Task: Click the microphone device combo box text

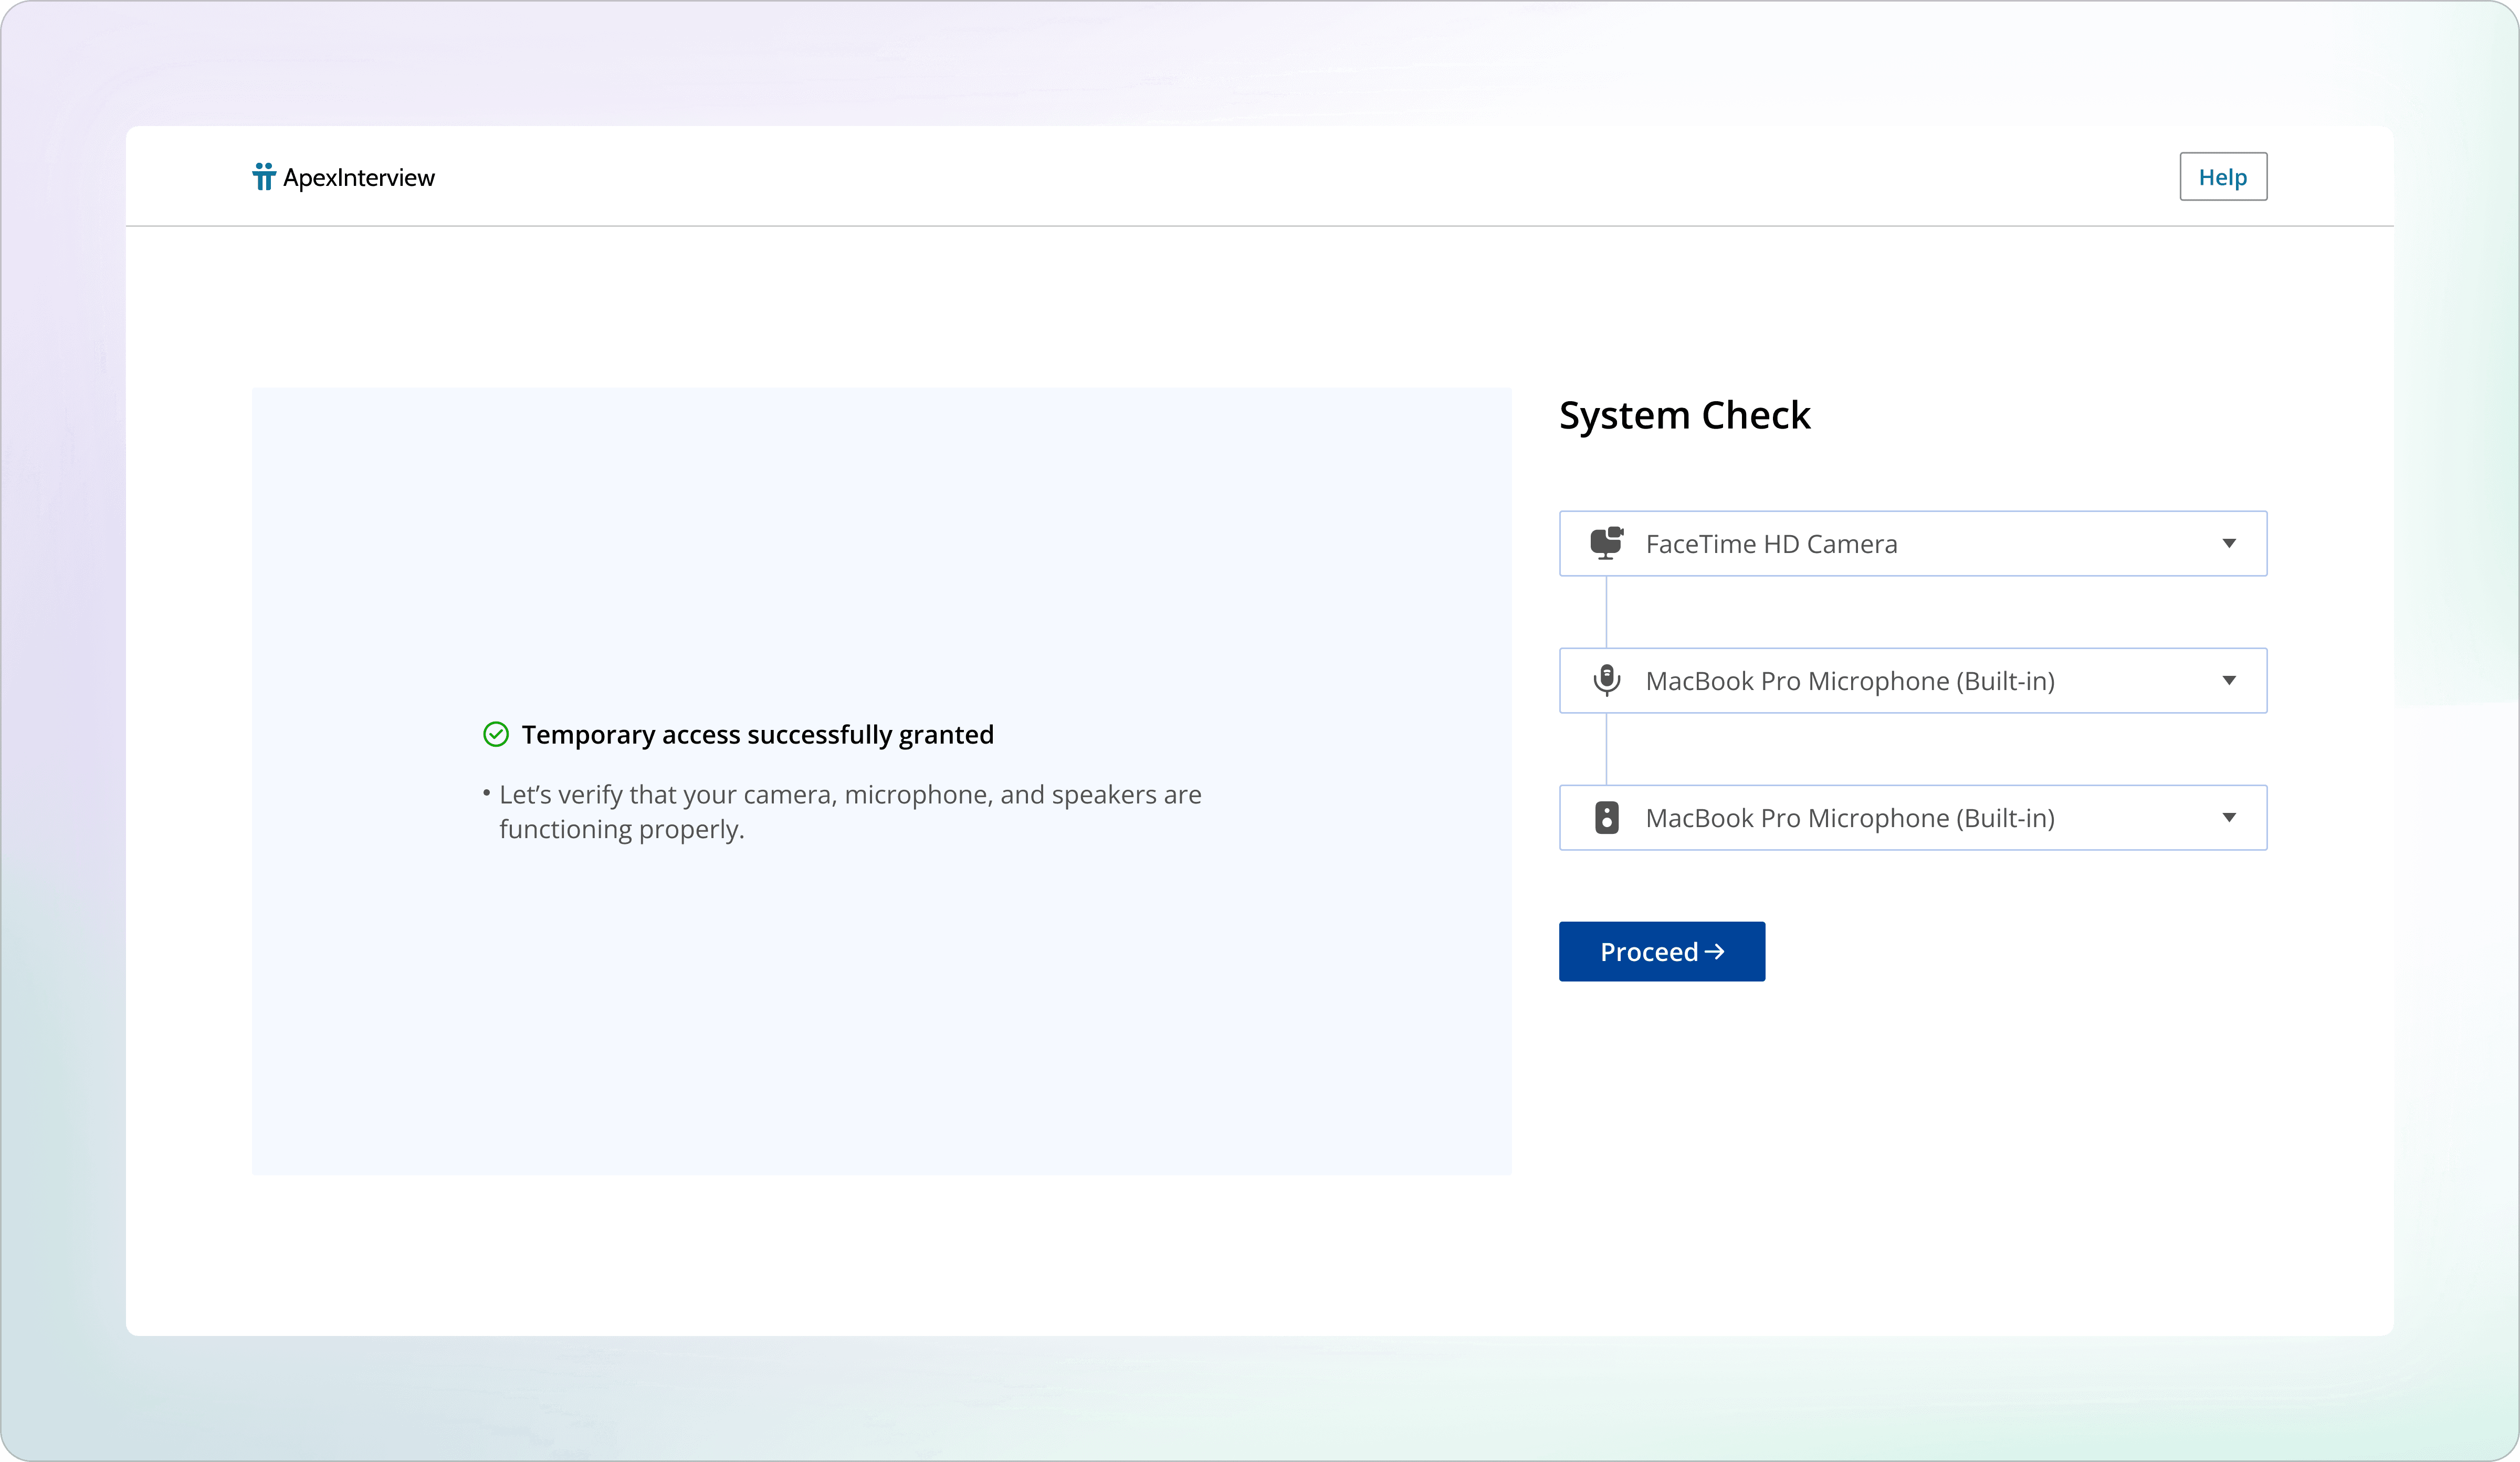Action: (1850, 681)
